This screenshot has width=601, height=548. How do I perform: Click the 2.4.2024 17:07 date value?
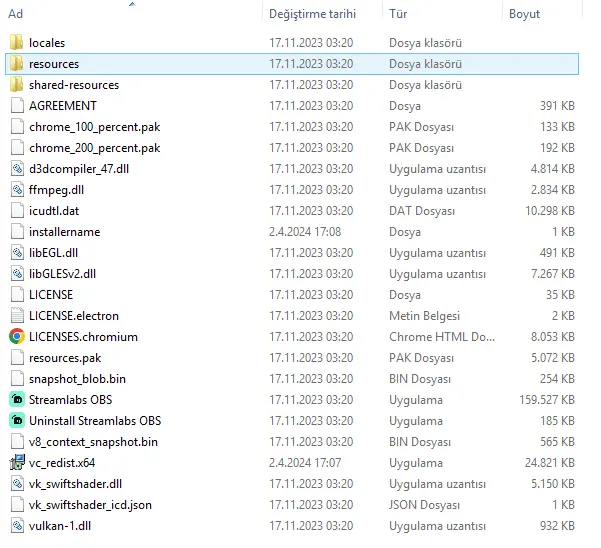click(305, 463)
